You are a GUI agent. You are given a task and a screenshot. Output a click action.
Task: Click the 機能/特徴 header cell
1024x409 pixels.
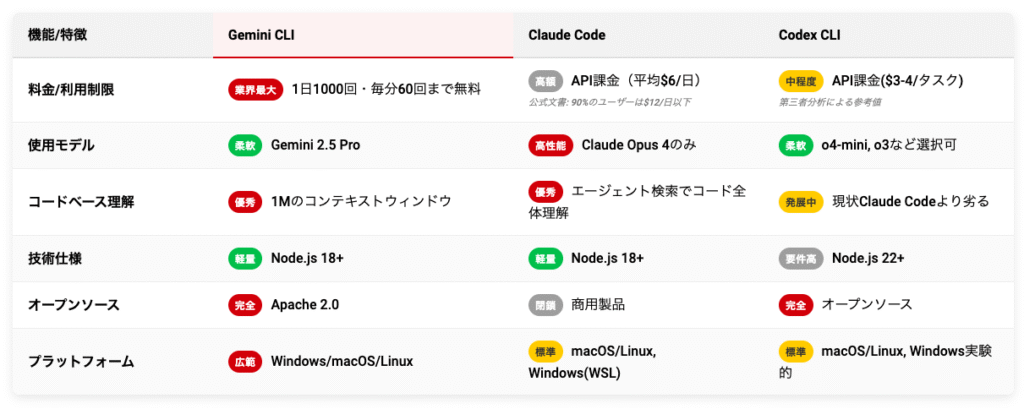pos(113,35)
